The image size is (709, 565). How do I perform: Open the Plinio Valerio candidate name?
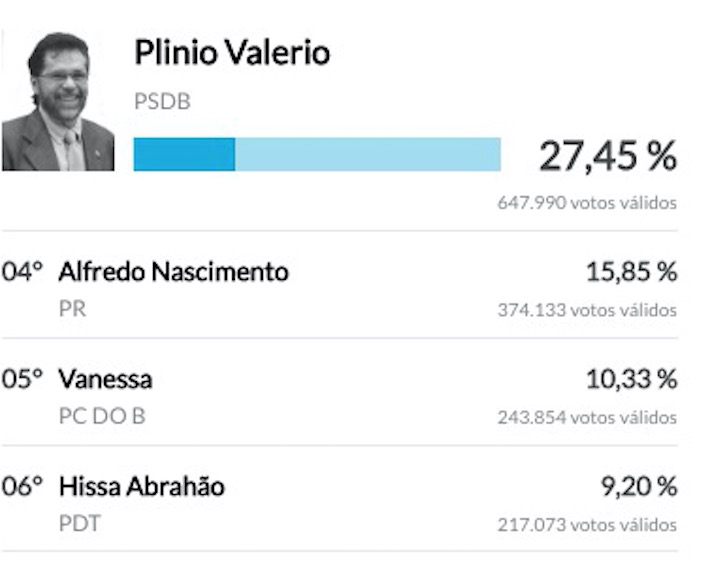(x=232, y=53)
